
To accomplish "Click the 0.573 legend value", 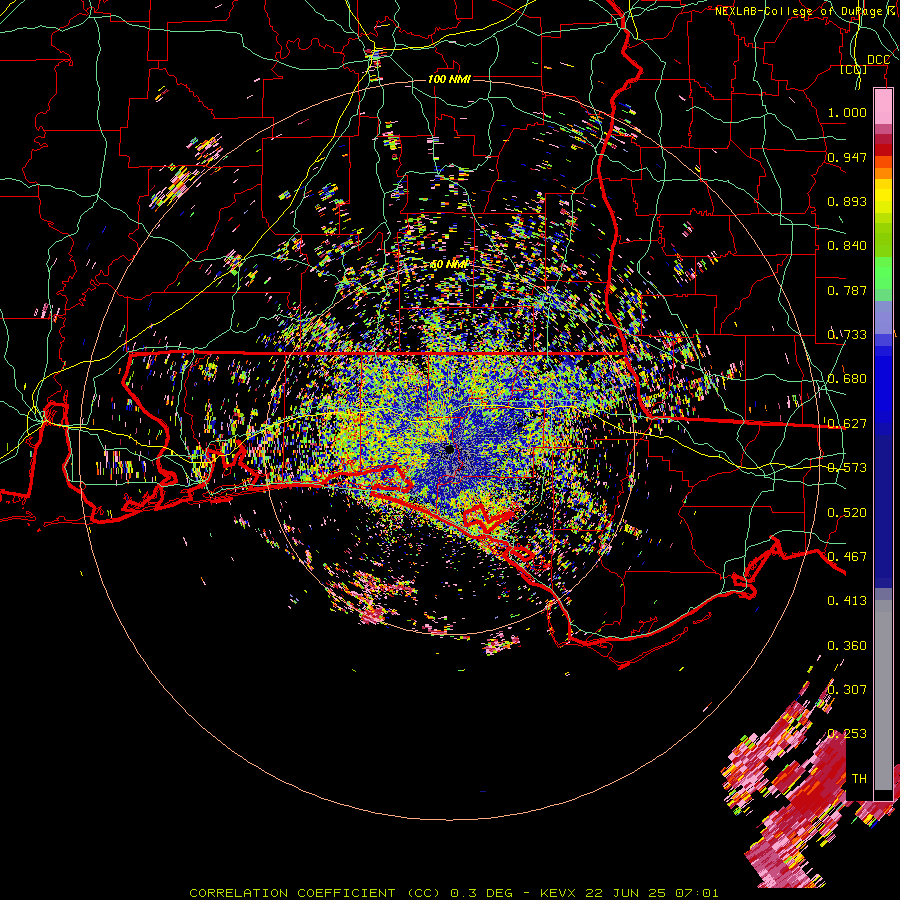I will coord(847,468).
